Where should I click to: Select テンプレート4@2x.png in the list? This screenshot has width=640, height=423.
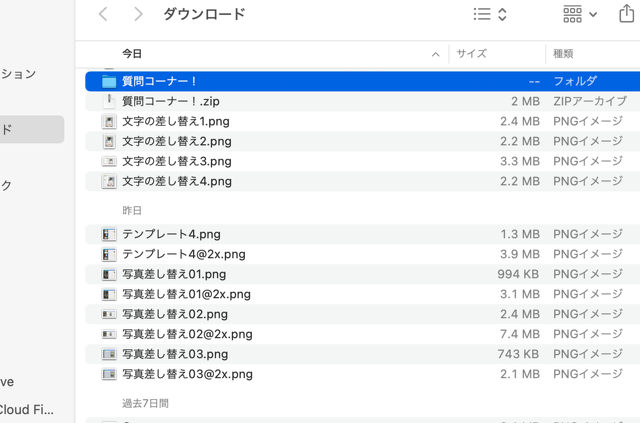[x=184, y=254]
